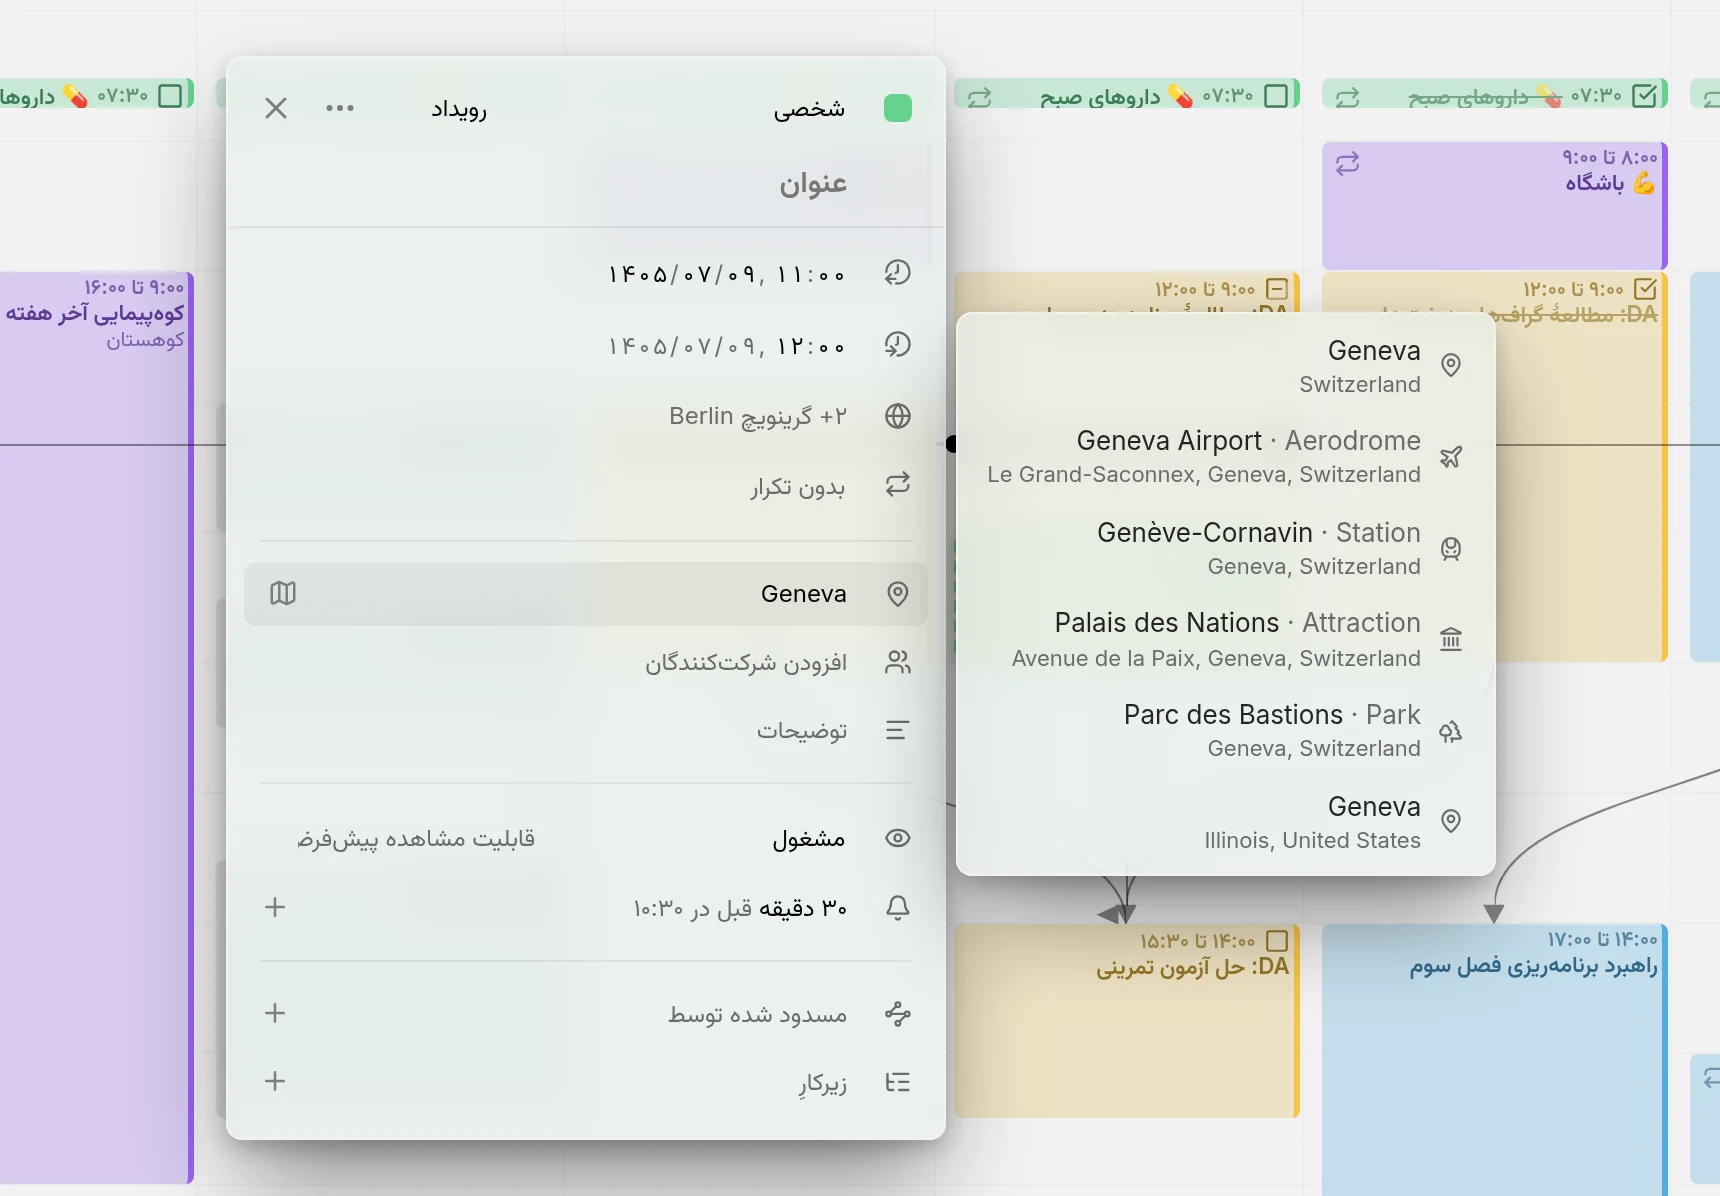Open the three-dot more options menu
1720x1196 pixels.
(x=340, y=108)
